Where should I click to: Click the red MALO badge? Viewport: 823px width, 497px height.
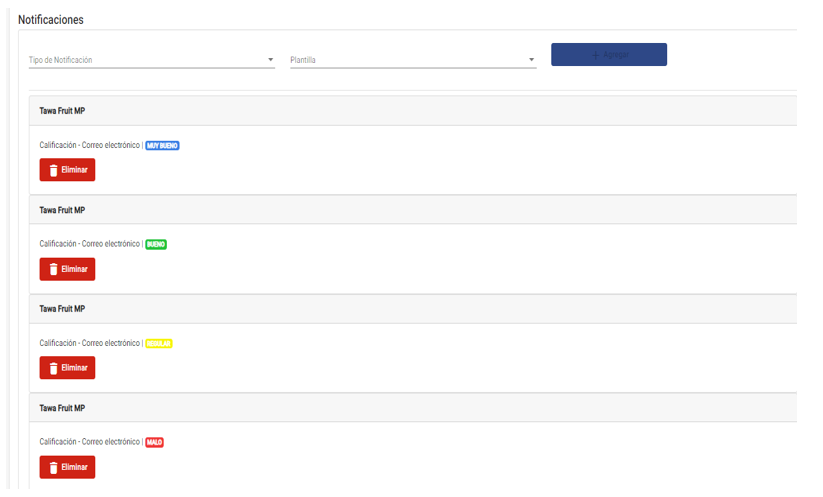tap(154, 442)
